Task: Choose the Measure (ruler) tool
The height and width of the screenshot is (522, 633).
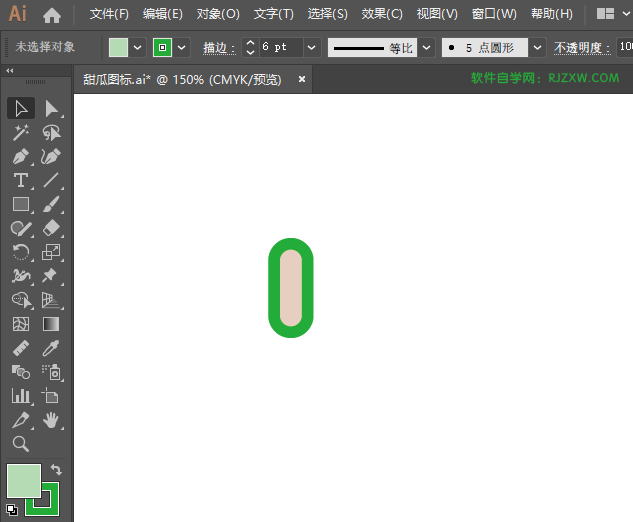Action: tap(21, 348)
